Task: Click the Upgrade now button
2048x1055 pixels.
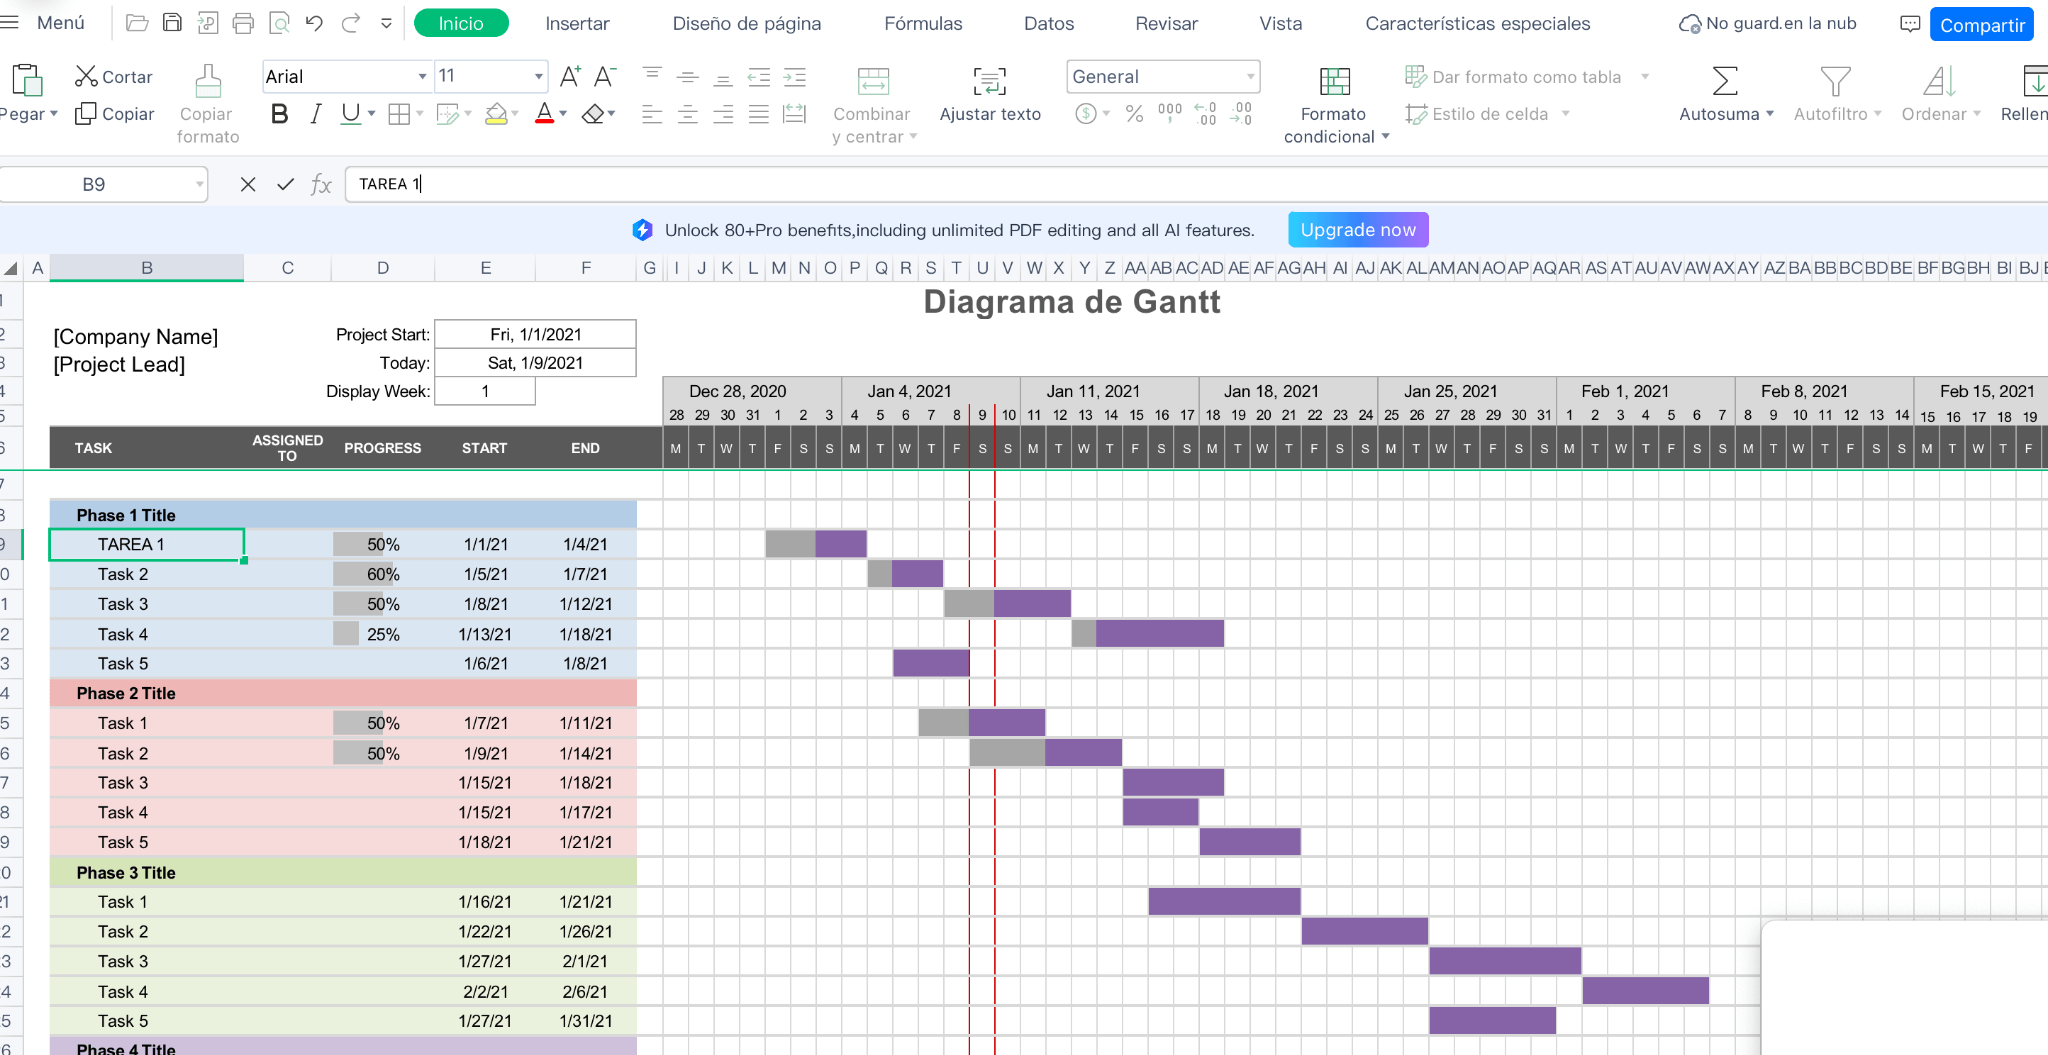Action: (x=1357, y=229)
